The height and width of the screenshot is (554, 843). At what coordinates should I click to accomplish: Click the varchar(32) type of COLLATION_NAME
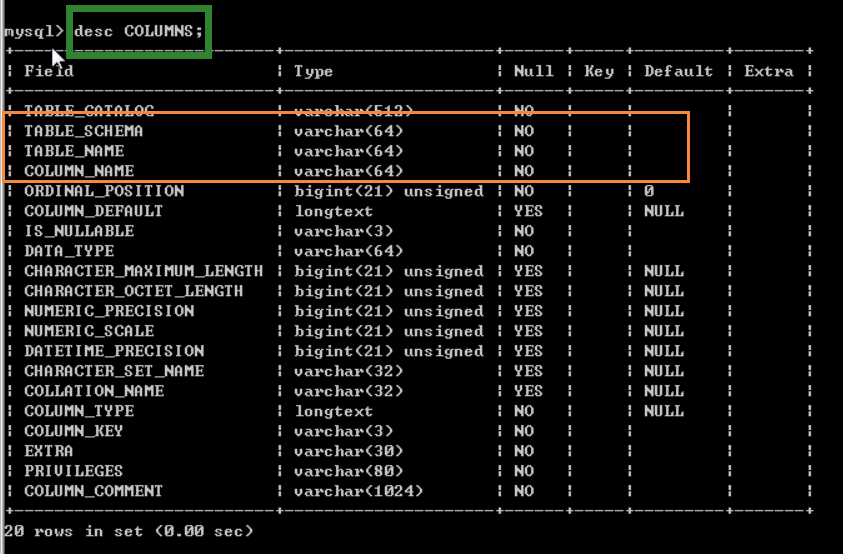point(348,391)
